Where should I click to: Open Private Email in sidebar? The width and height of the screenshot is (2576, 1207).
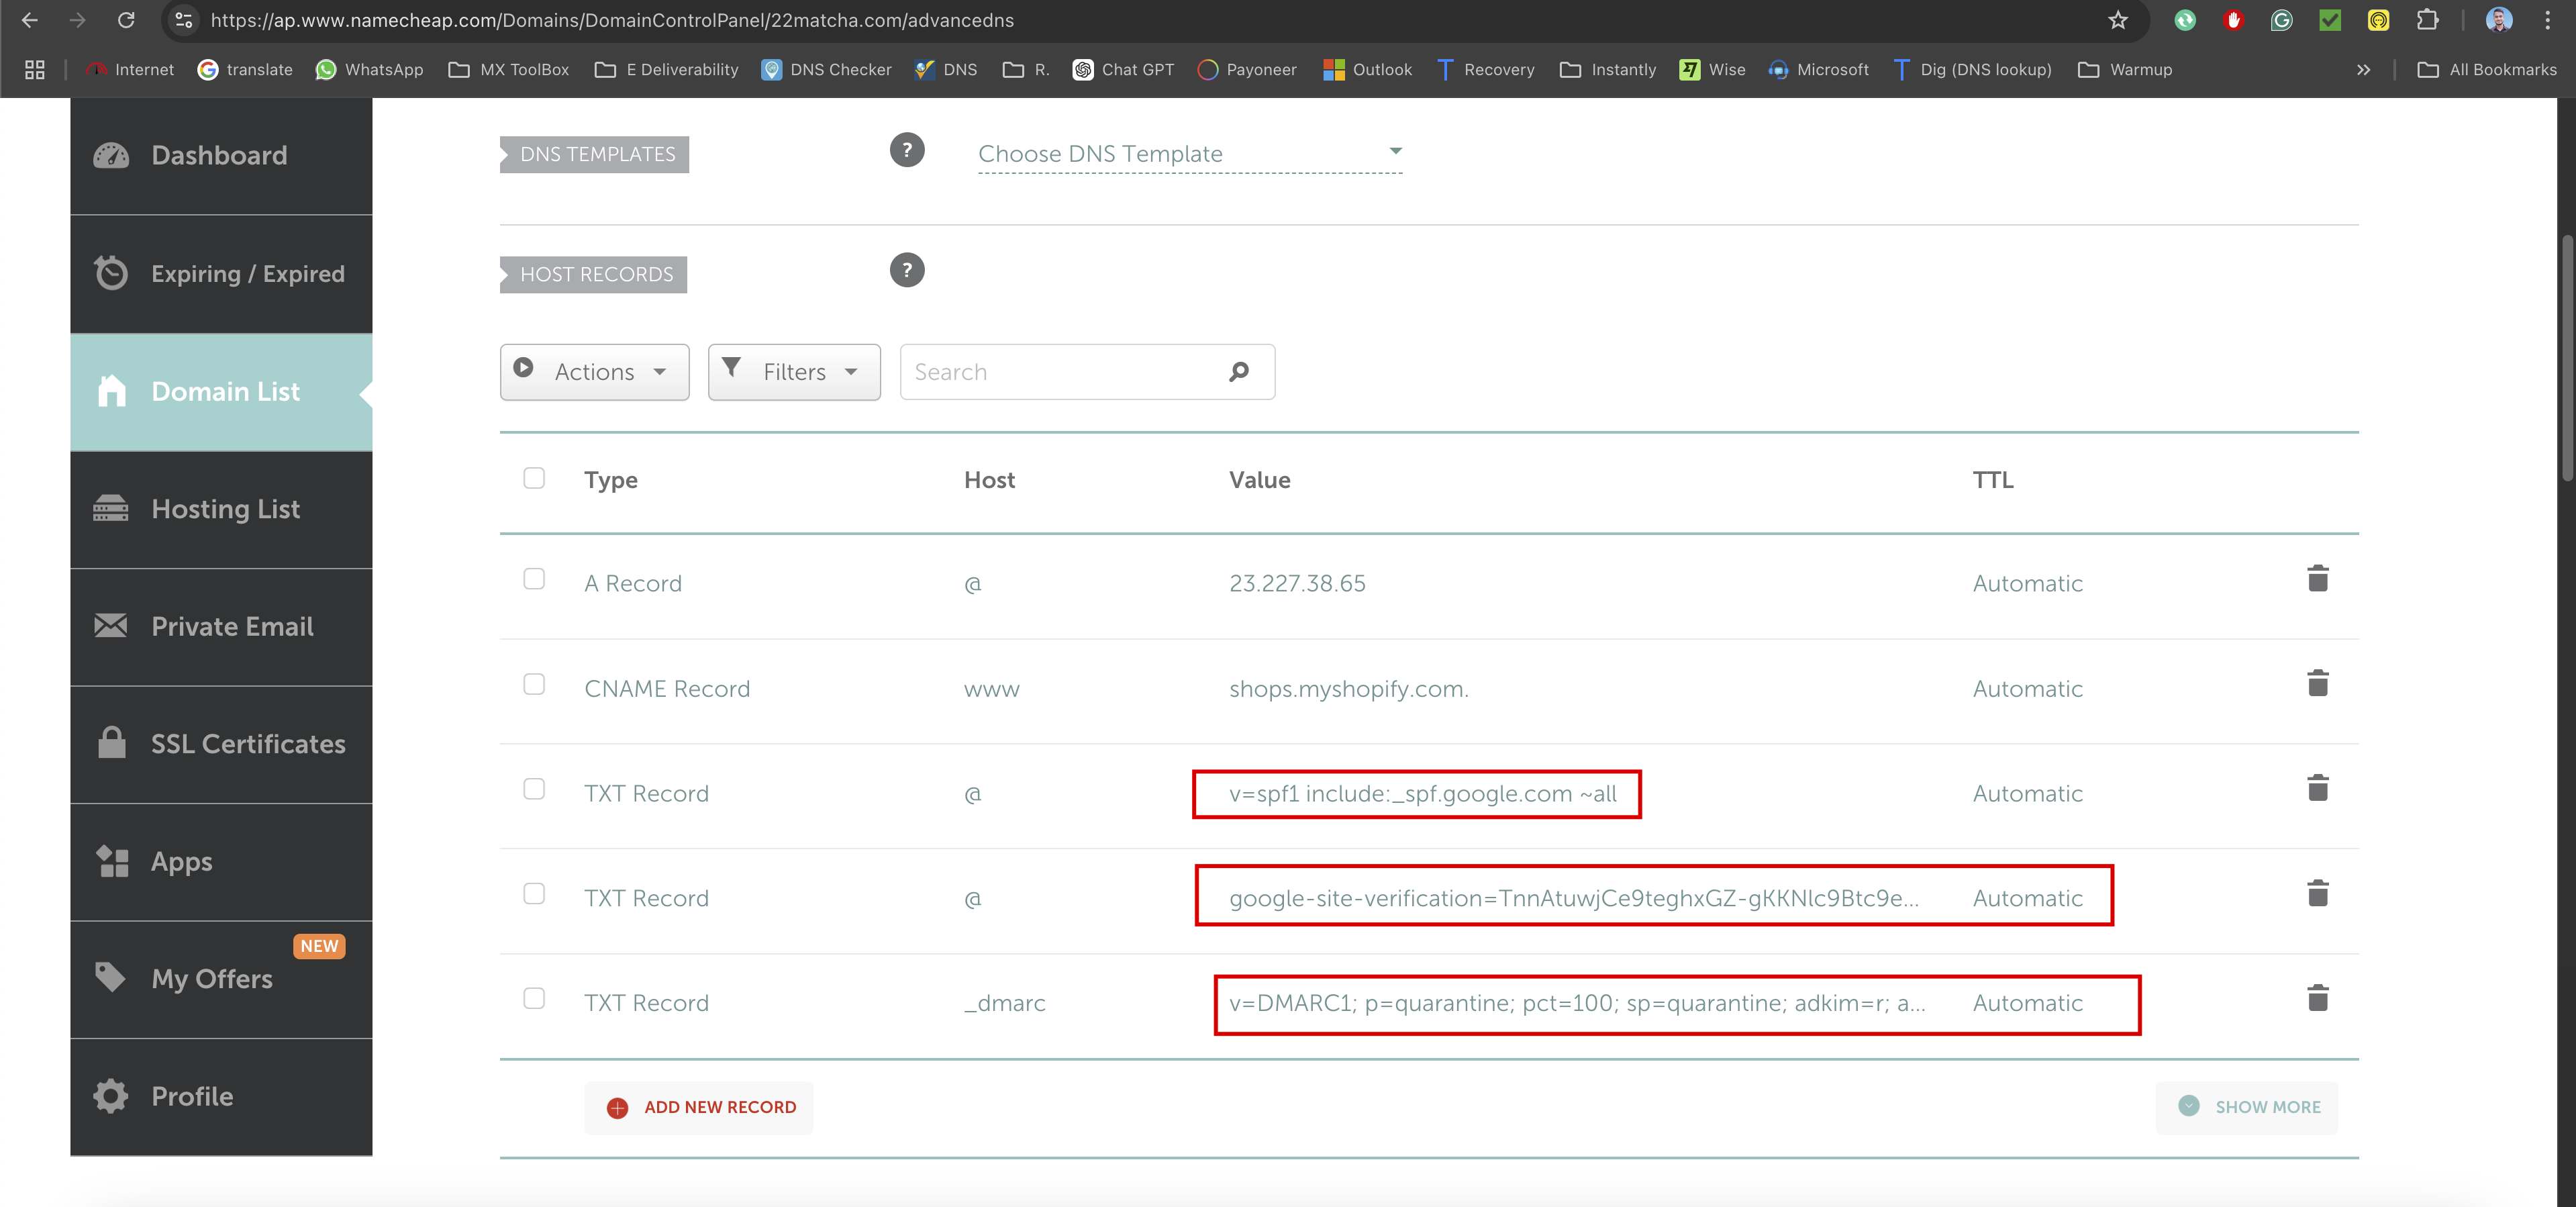point(221,627)
